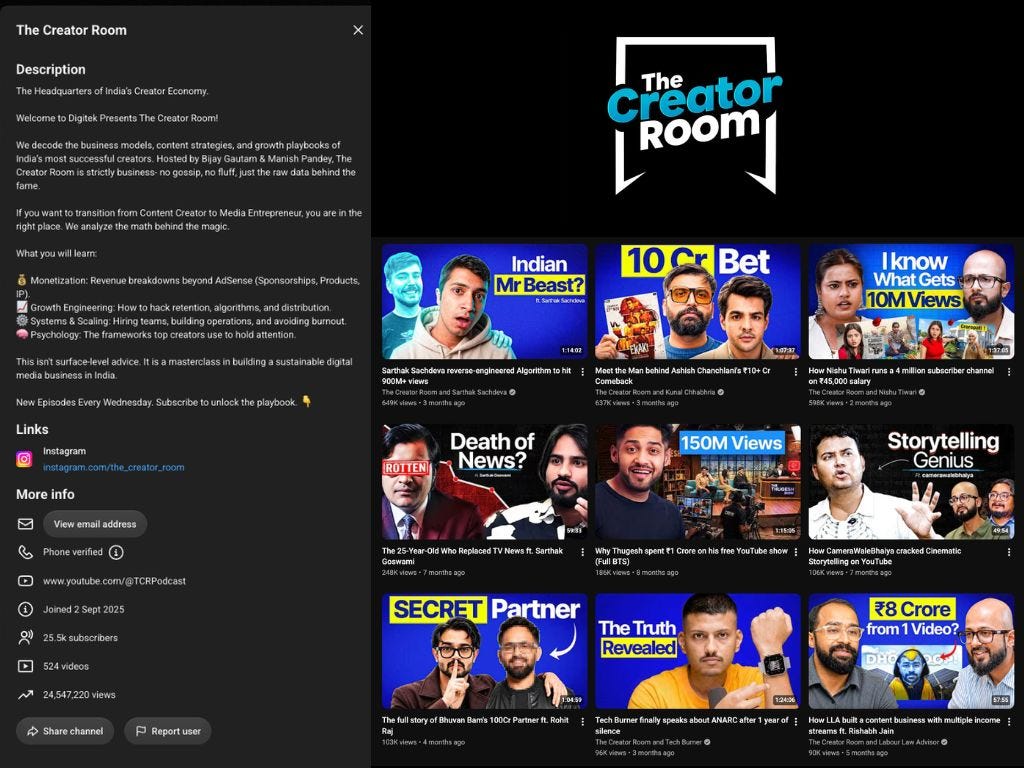Viewport: 1024px width, 768px height.
Task: Click the YouTube channel URL icon
Action: (25, 581)
